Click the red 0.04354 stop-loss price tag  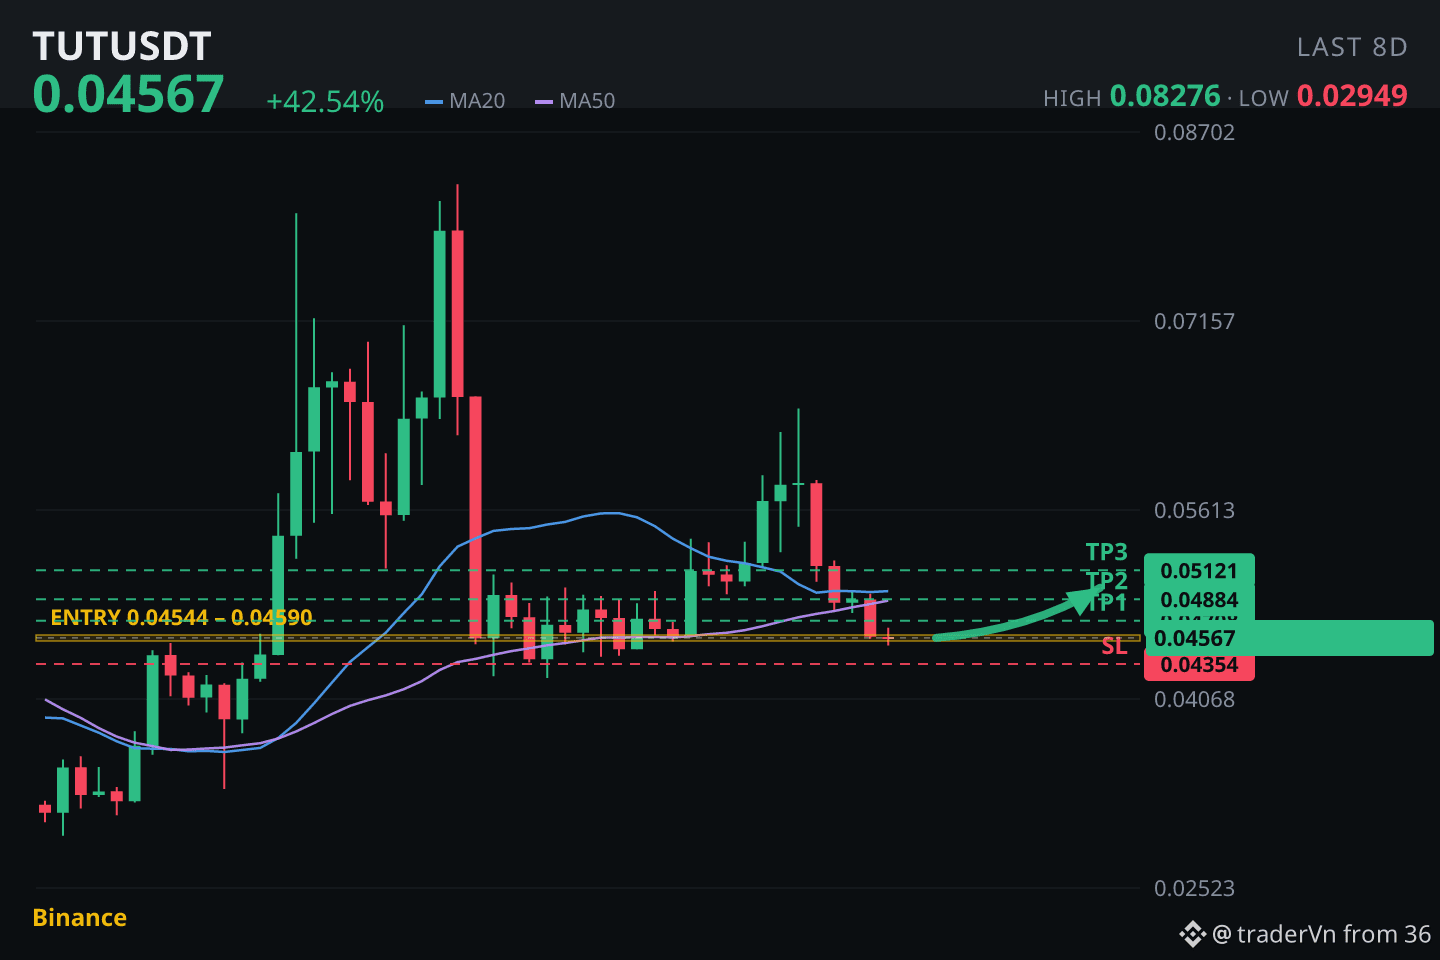[1199, 666]
